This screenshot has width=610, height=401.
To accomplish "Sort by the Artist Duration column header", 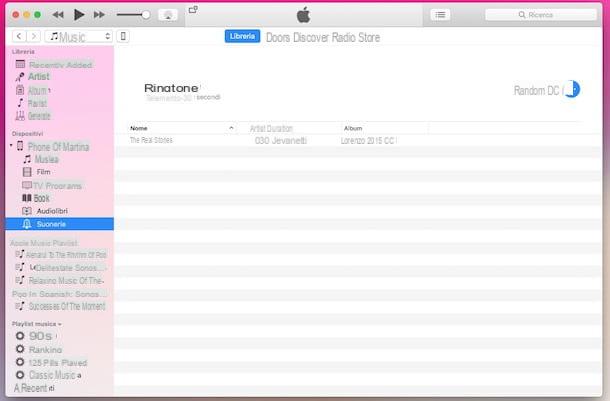I will pos(271,128).
